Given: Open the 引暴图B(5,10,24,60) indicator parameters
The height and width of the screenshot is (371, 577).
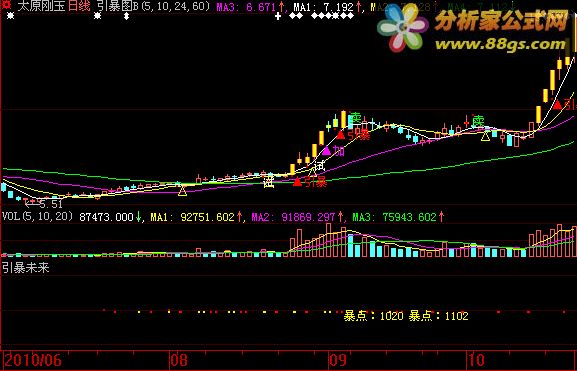Looking at the screenshot, I should [x=154, y=6].
